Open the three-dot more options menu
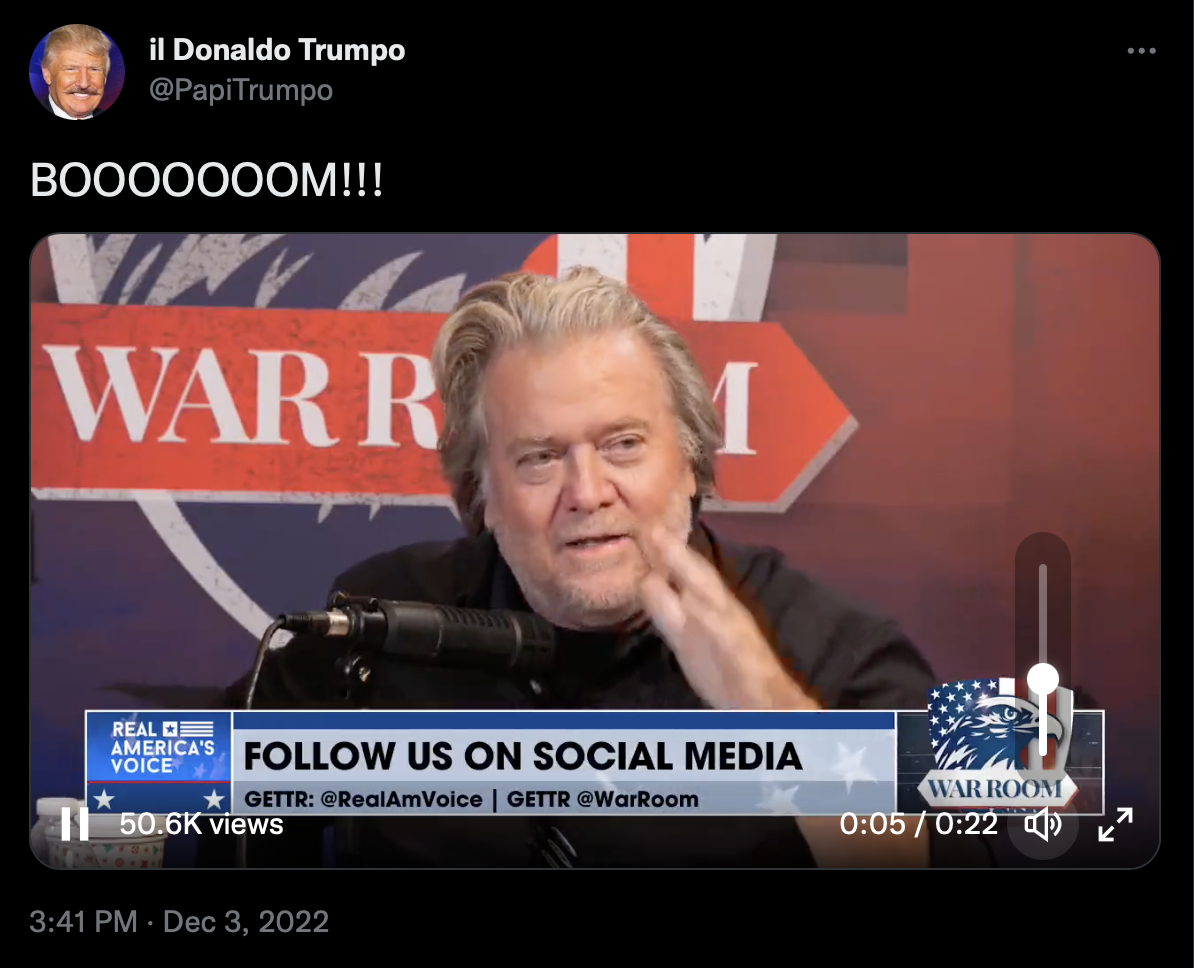Viewport: 1194px width, 968px height. (x=1141, y=50)
